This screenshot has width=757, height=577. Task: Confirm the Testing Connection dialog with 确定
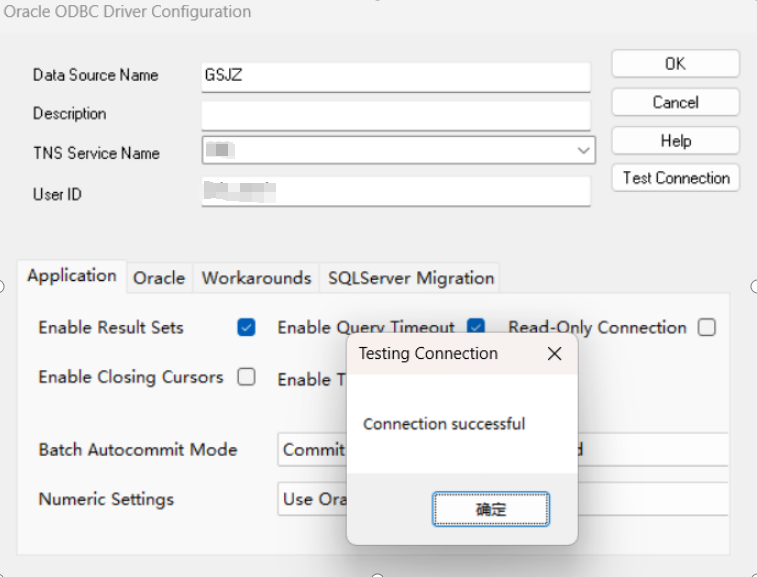[x=491, y=509]
